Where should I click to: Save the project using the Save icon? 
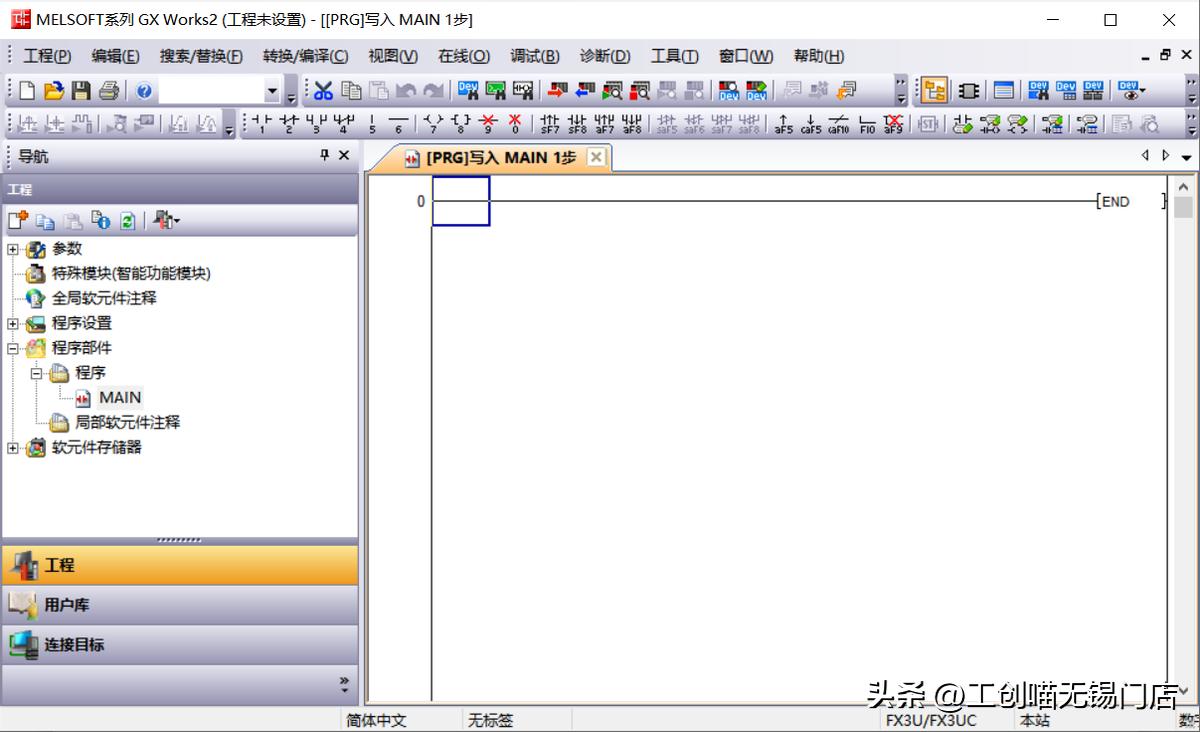(82, 90)
